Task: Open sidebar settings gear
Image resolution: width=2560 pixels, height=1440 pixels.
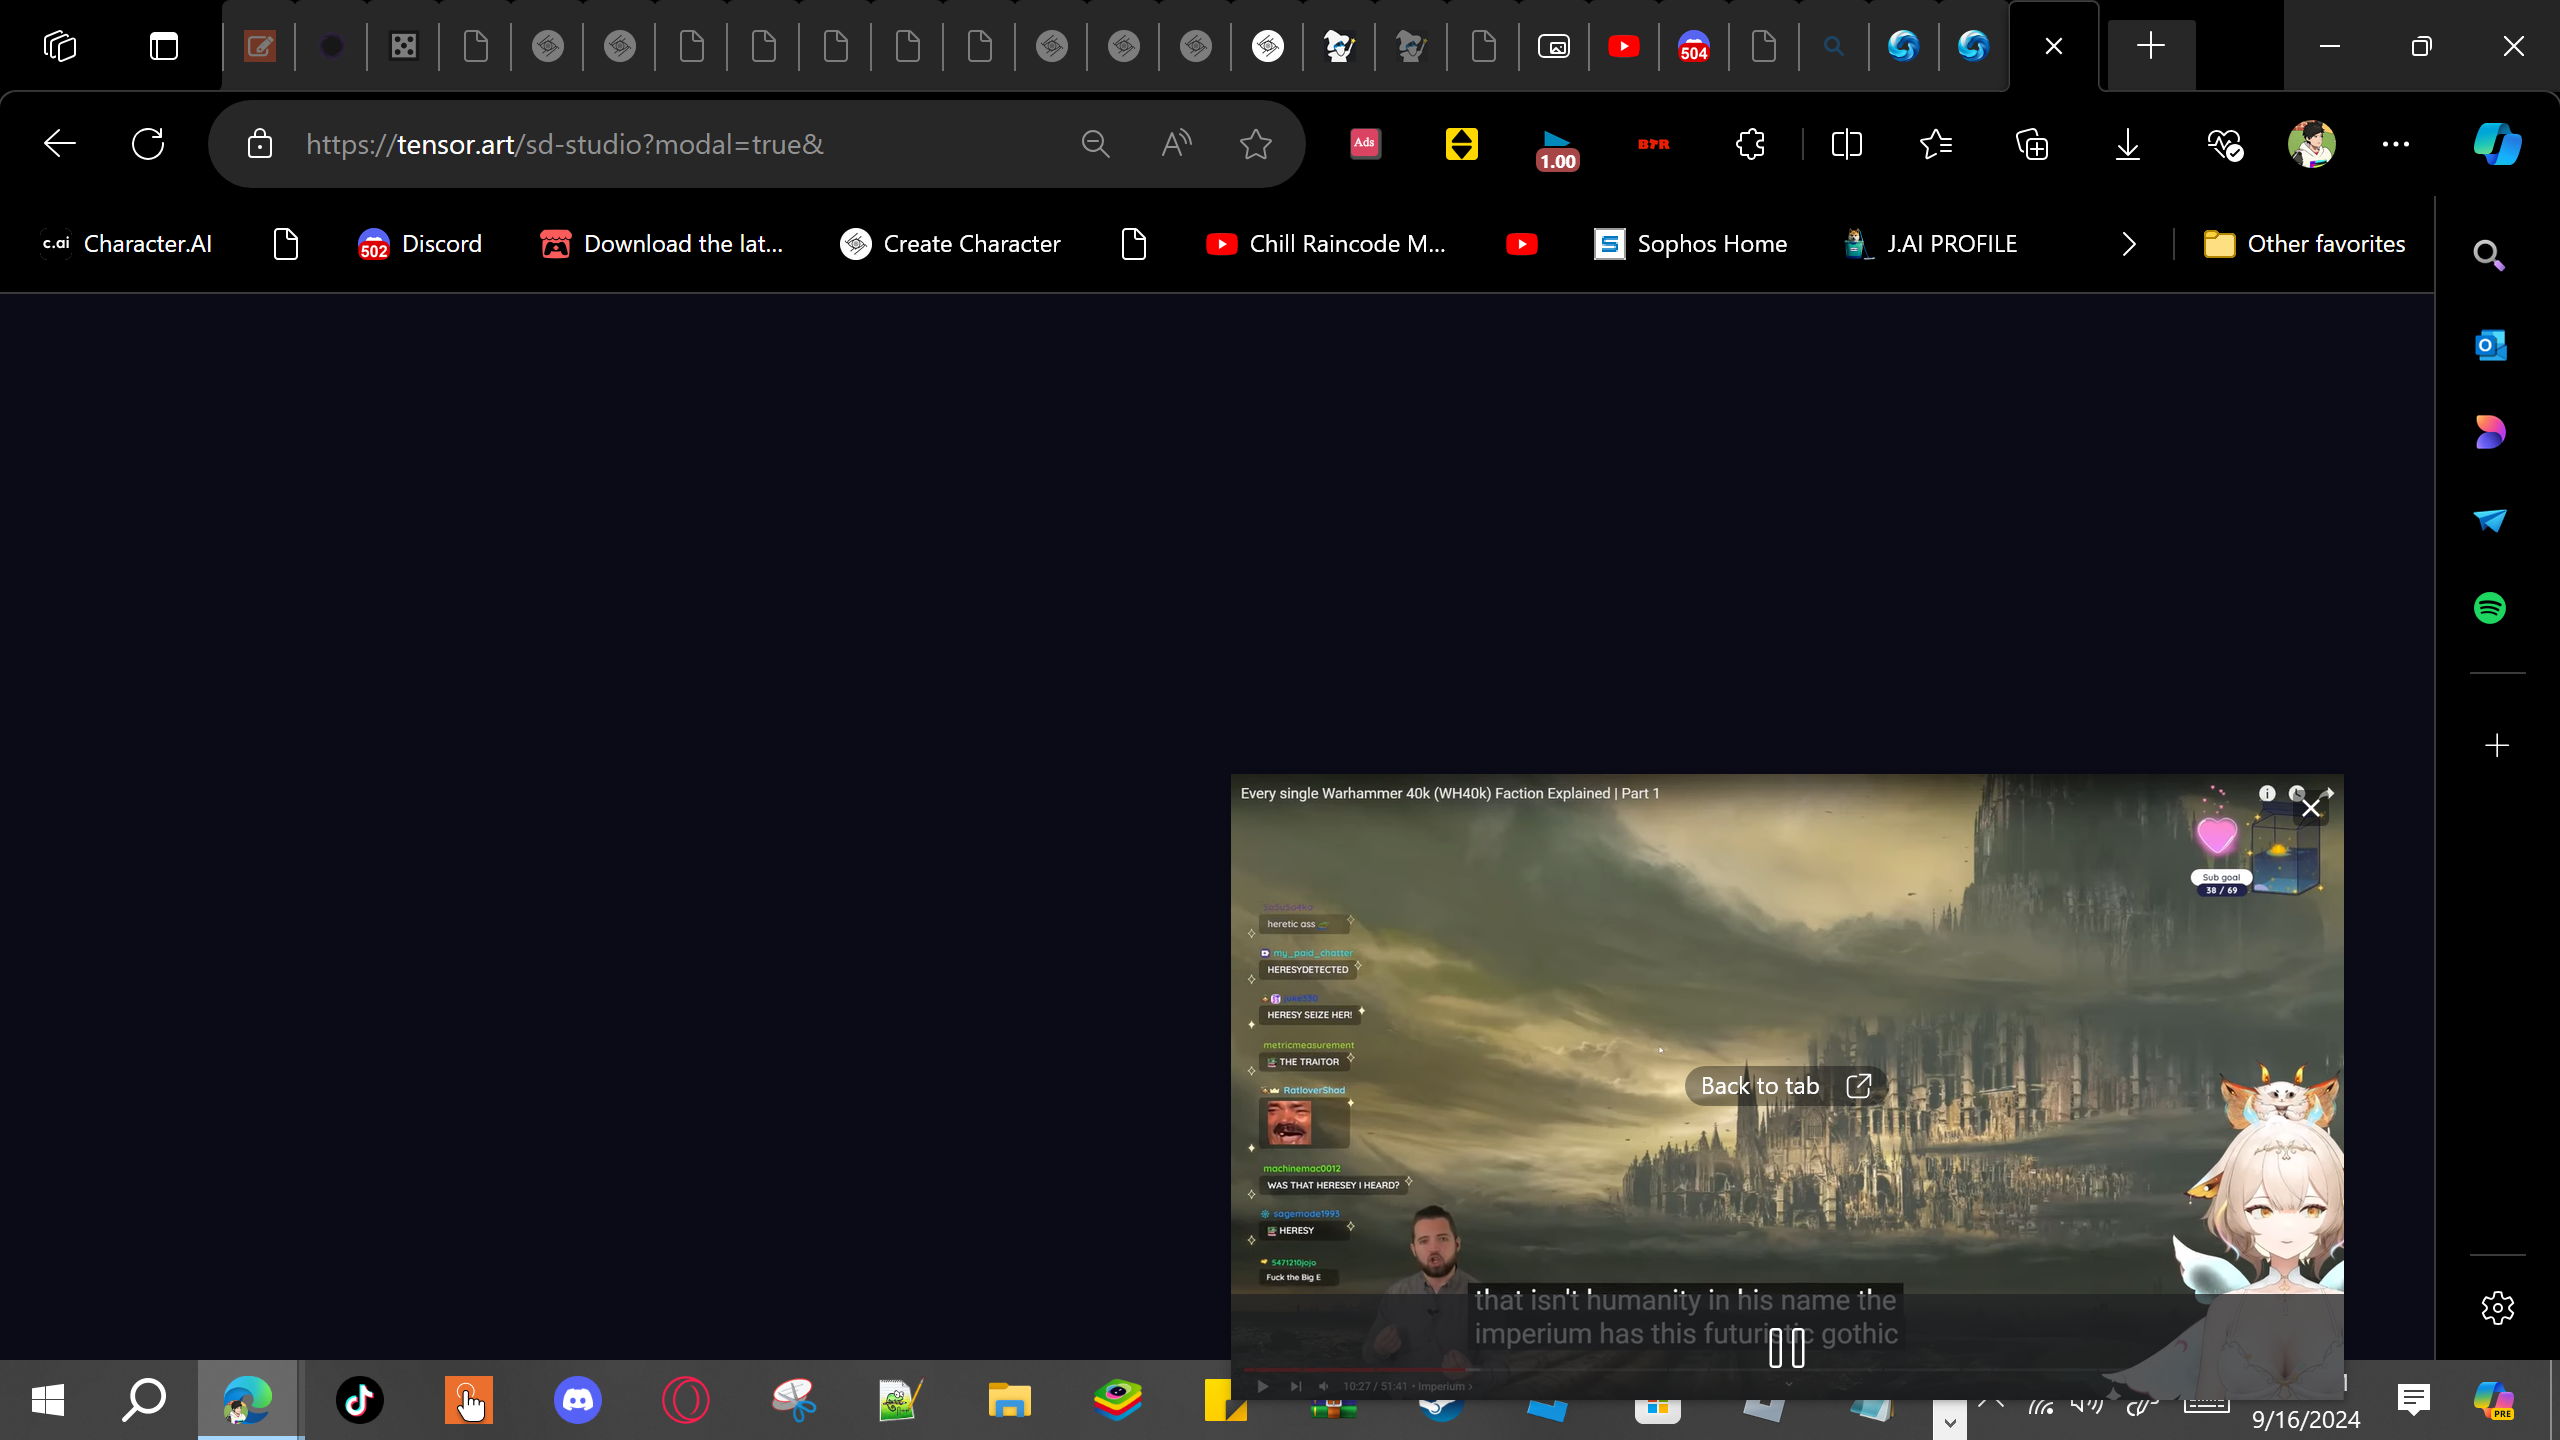Action: pyautogui.click(x=2497, y=1308)
